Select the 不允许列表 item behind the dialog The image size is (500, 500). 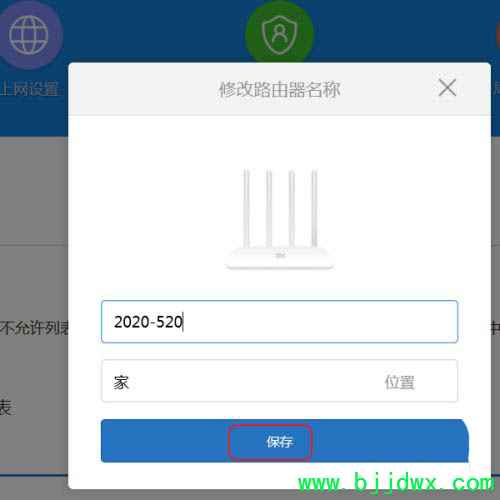click(x=34, y=328)
